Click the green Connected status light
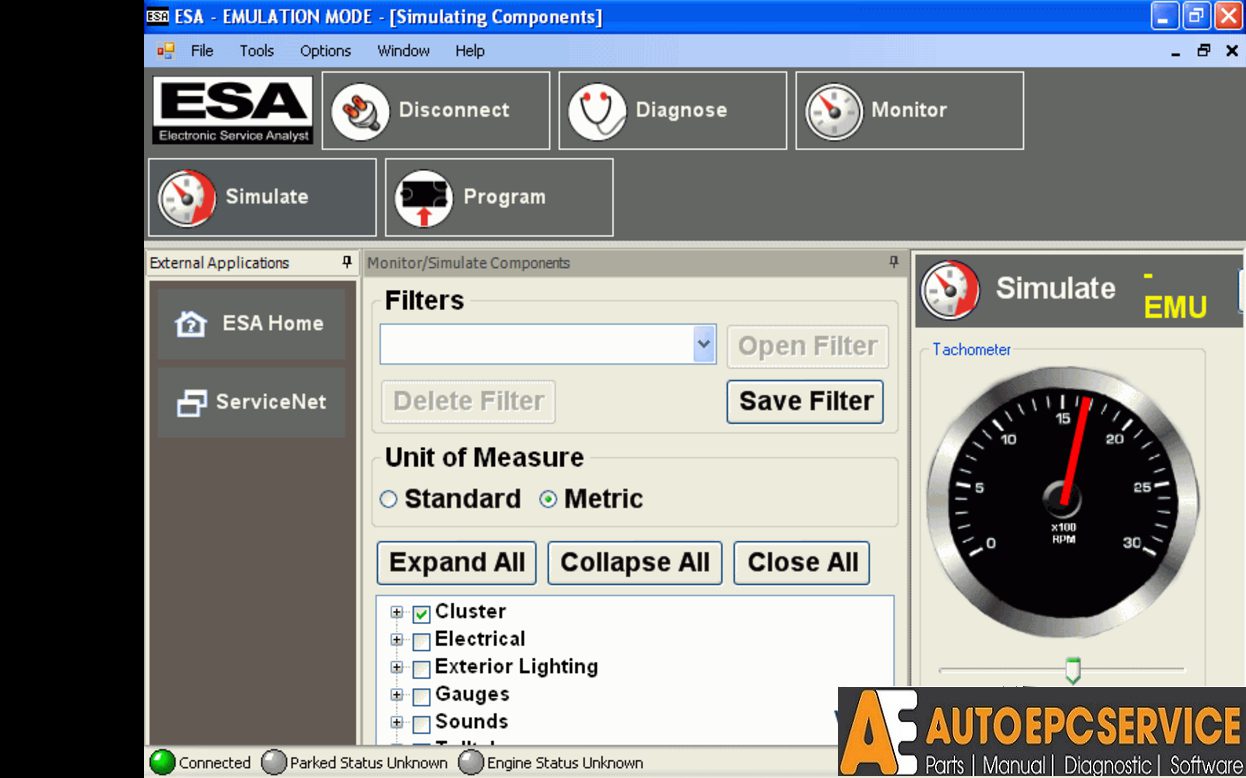The width and height of the screenshot is (1246, 778). [x=162, y=763]
